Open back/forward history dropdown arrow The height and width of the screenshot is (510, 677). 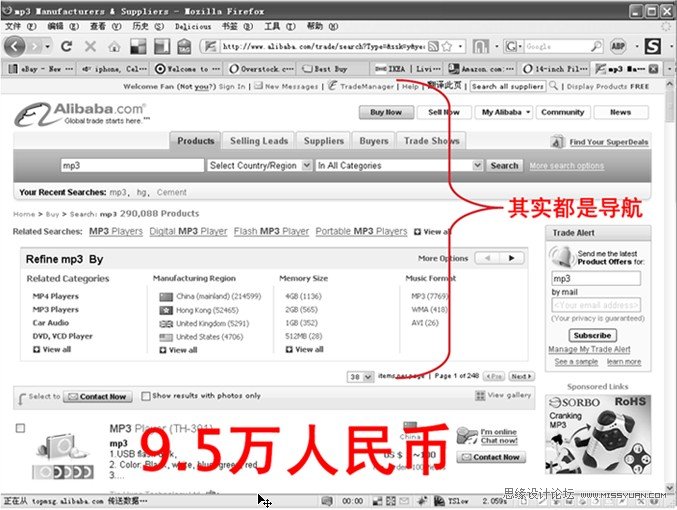tap(48, 46)
